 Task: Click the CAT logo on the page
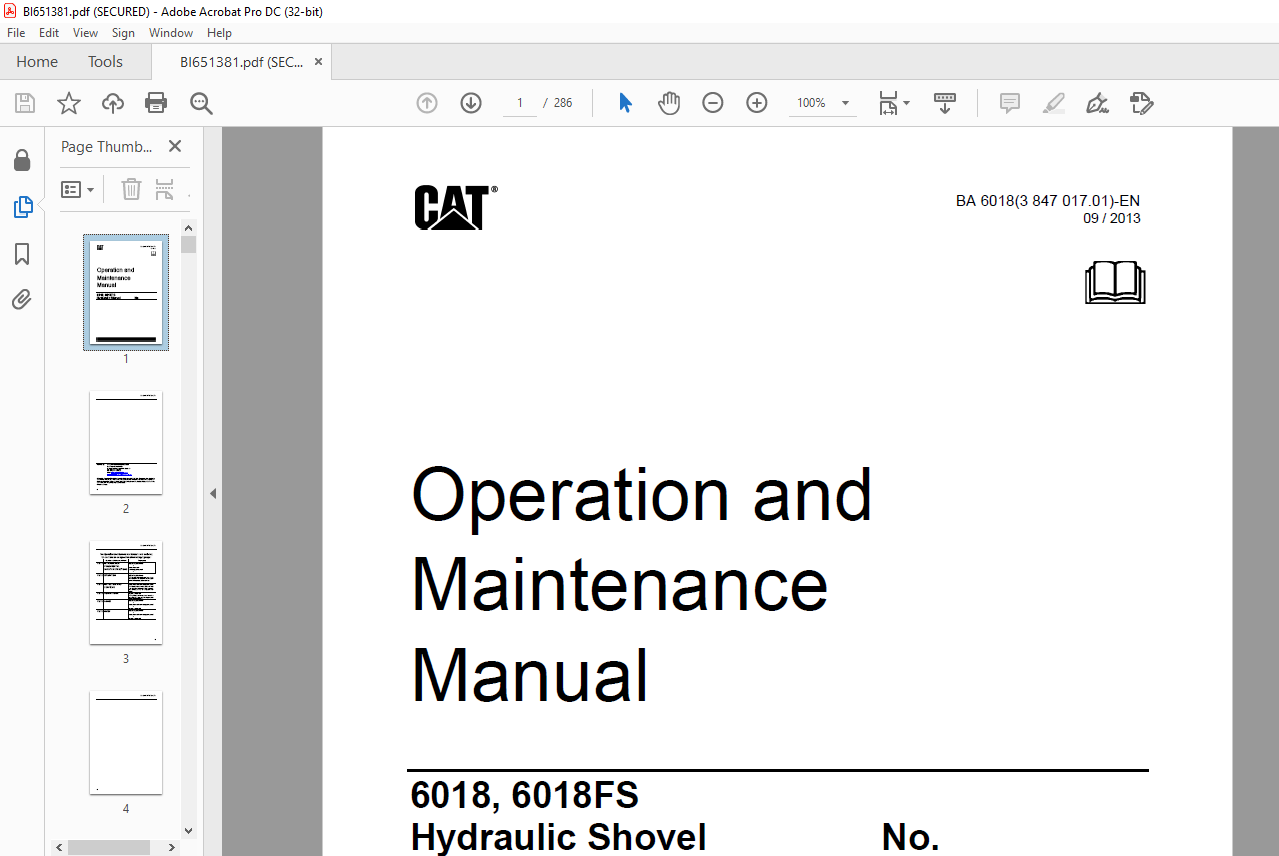coord(455,208)
